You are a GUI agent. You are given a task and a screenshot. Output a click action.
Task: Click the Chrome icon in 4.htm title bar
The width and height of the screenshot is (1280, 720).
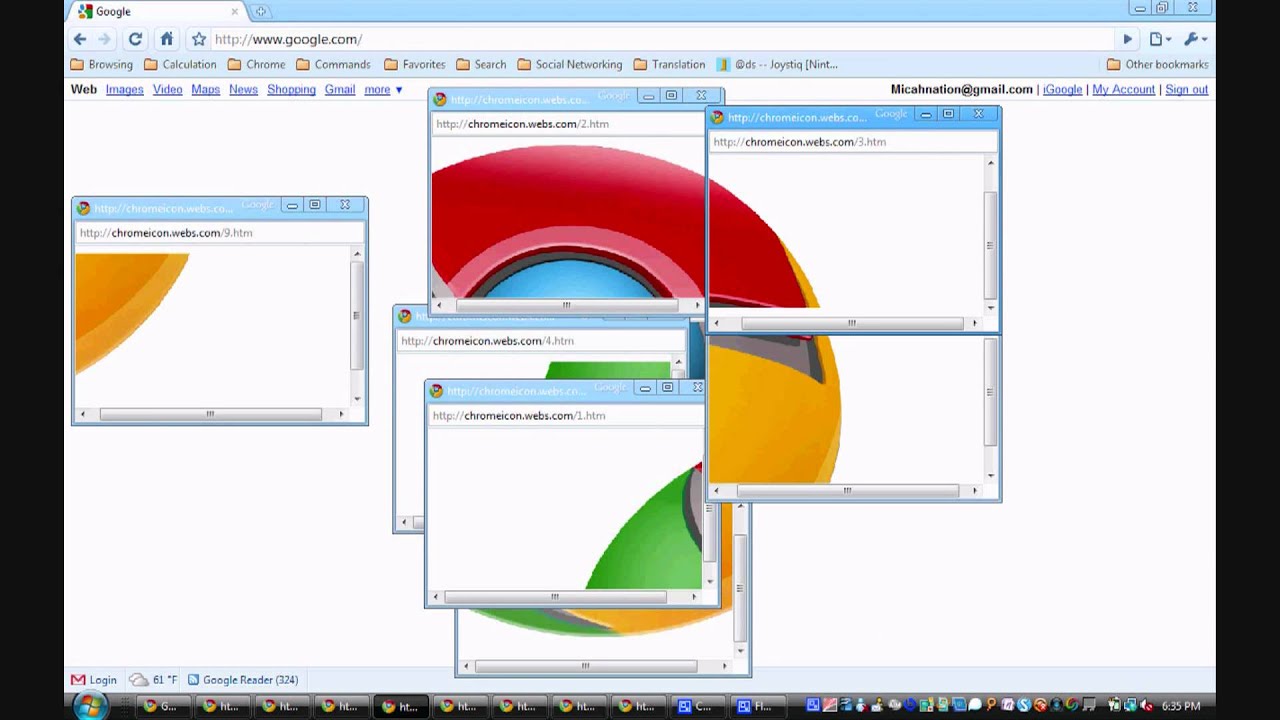[404, 316]
